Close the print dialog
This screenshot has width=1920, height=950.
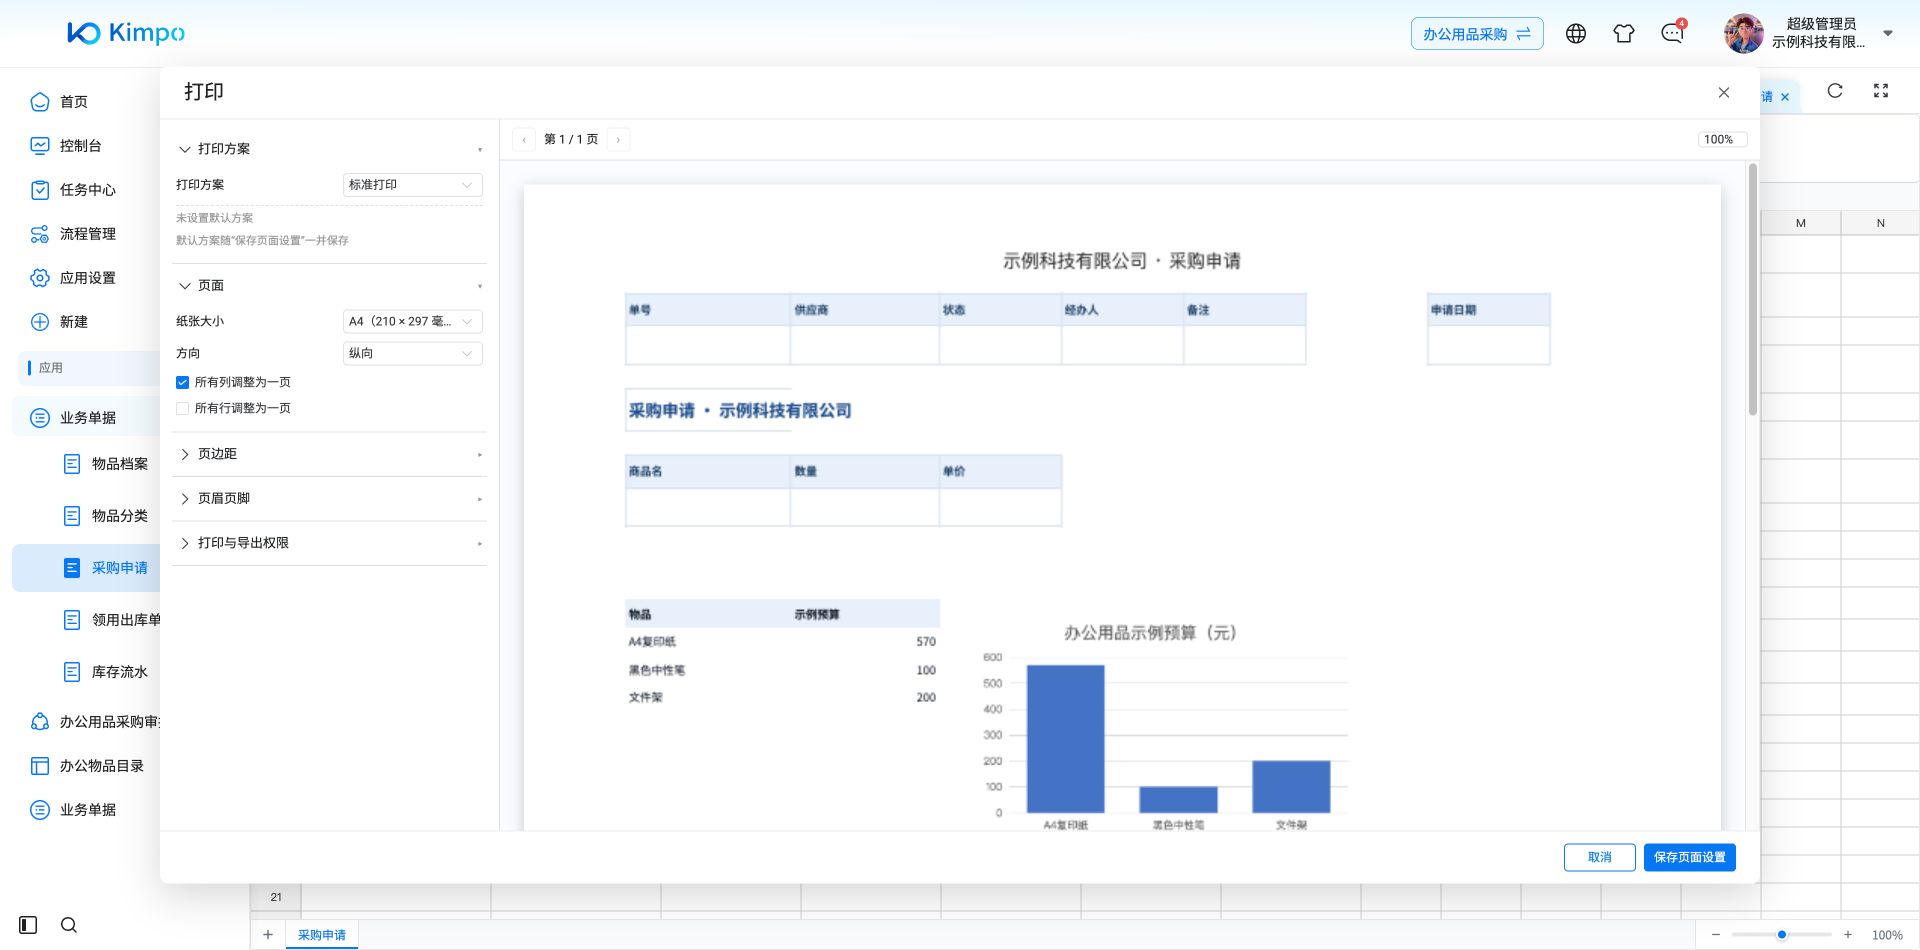point(1724,92)
